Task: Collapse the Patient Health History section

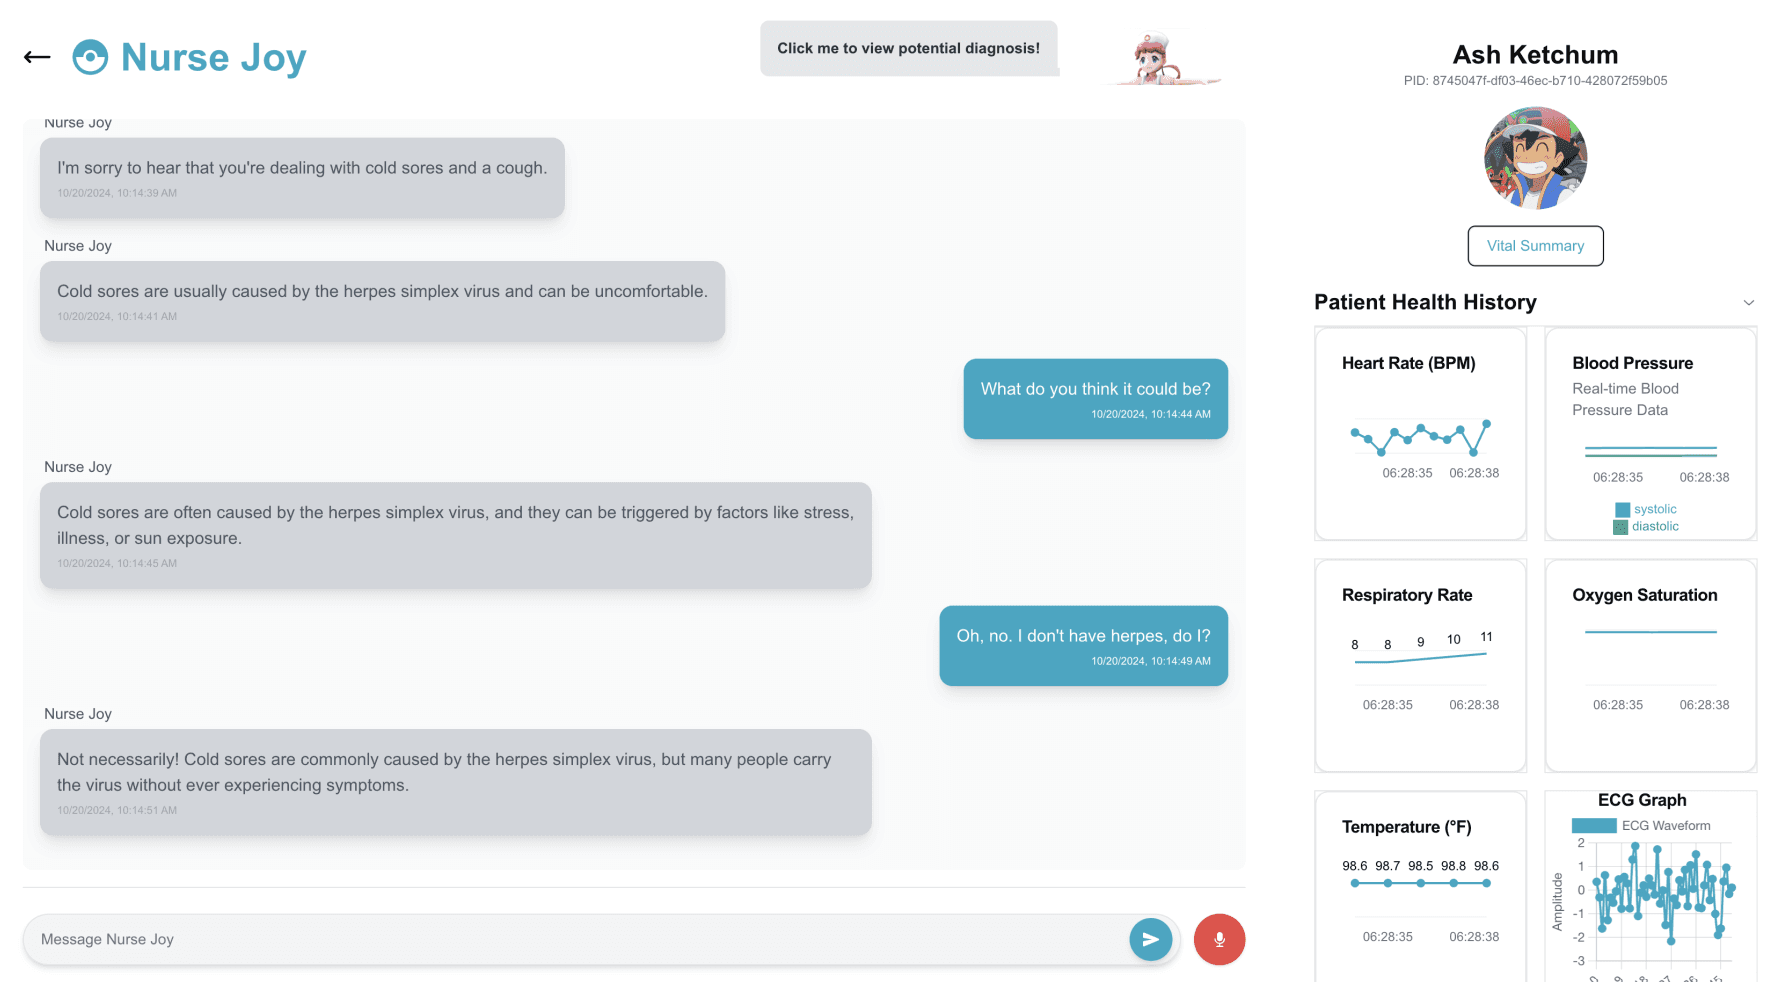Action: click(1749, 302)
